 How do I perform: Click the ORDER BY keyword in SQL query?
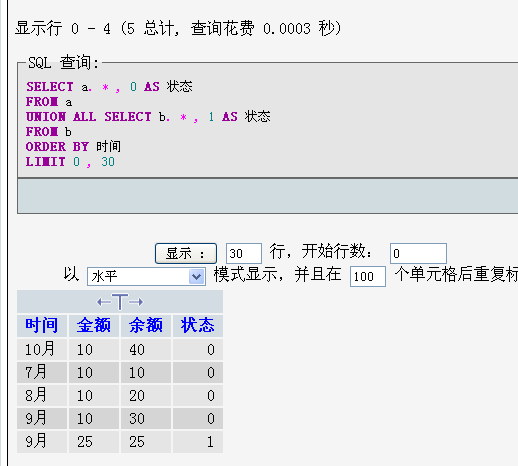(x=57, y=147)
